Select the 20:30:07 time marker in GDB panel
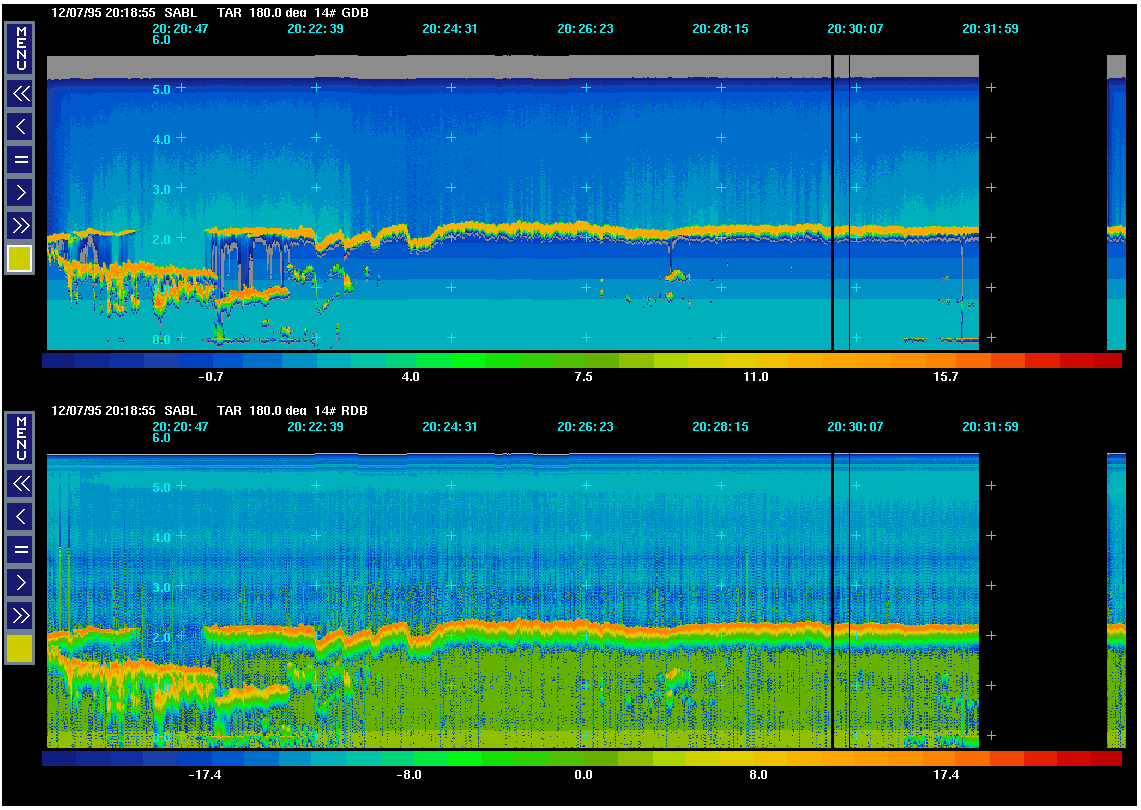1141x810 pixels. [855, 29]
